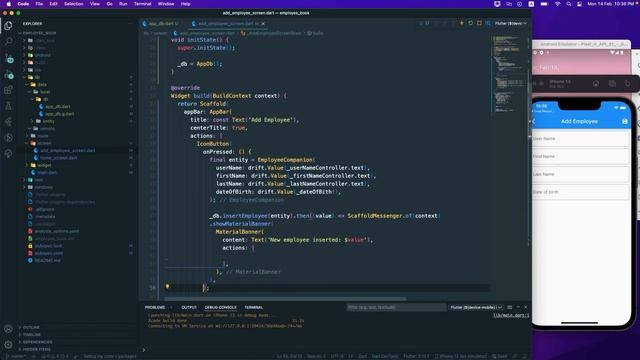Image resolution: width=640 pixels, height=360 pixels.
Task: Open the File menu
Action: pyautogui.click(x=39, y=4)
